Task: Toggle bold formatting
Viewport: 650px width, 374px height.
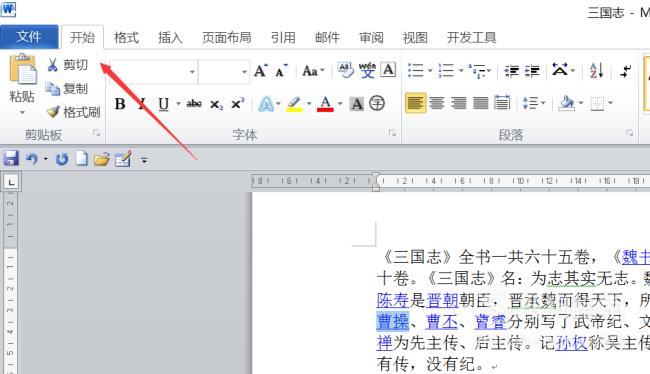Action: (120, 104)
